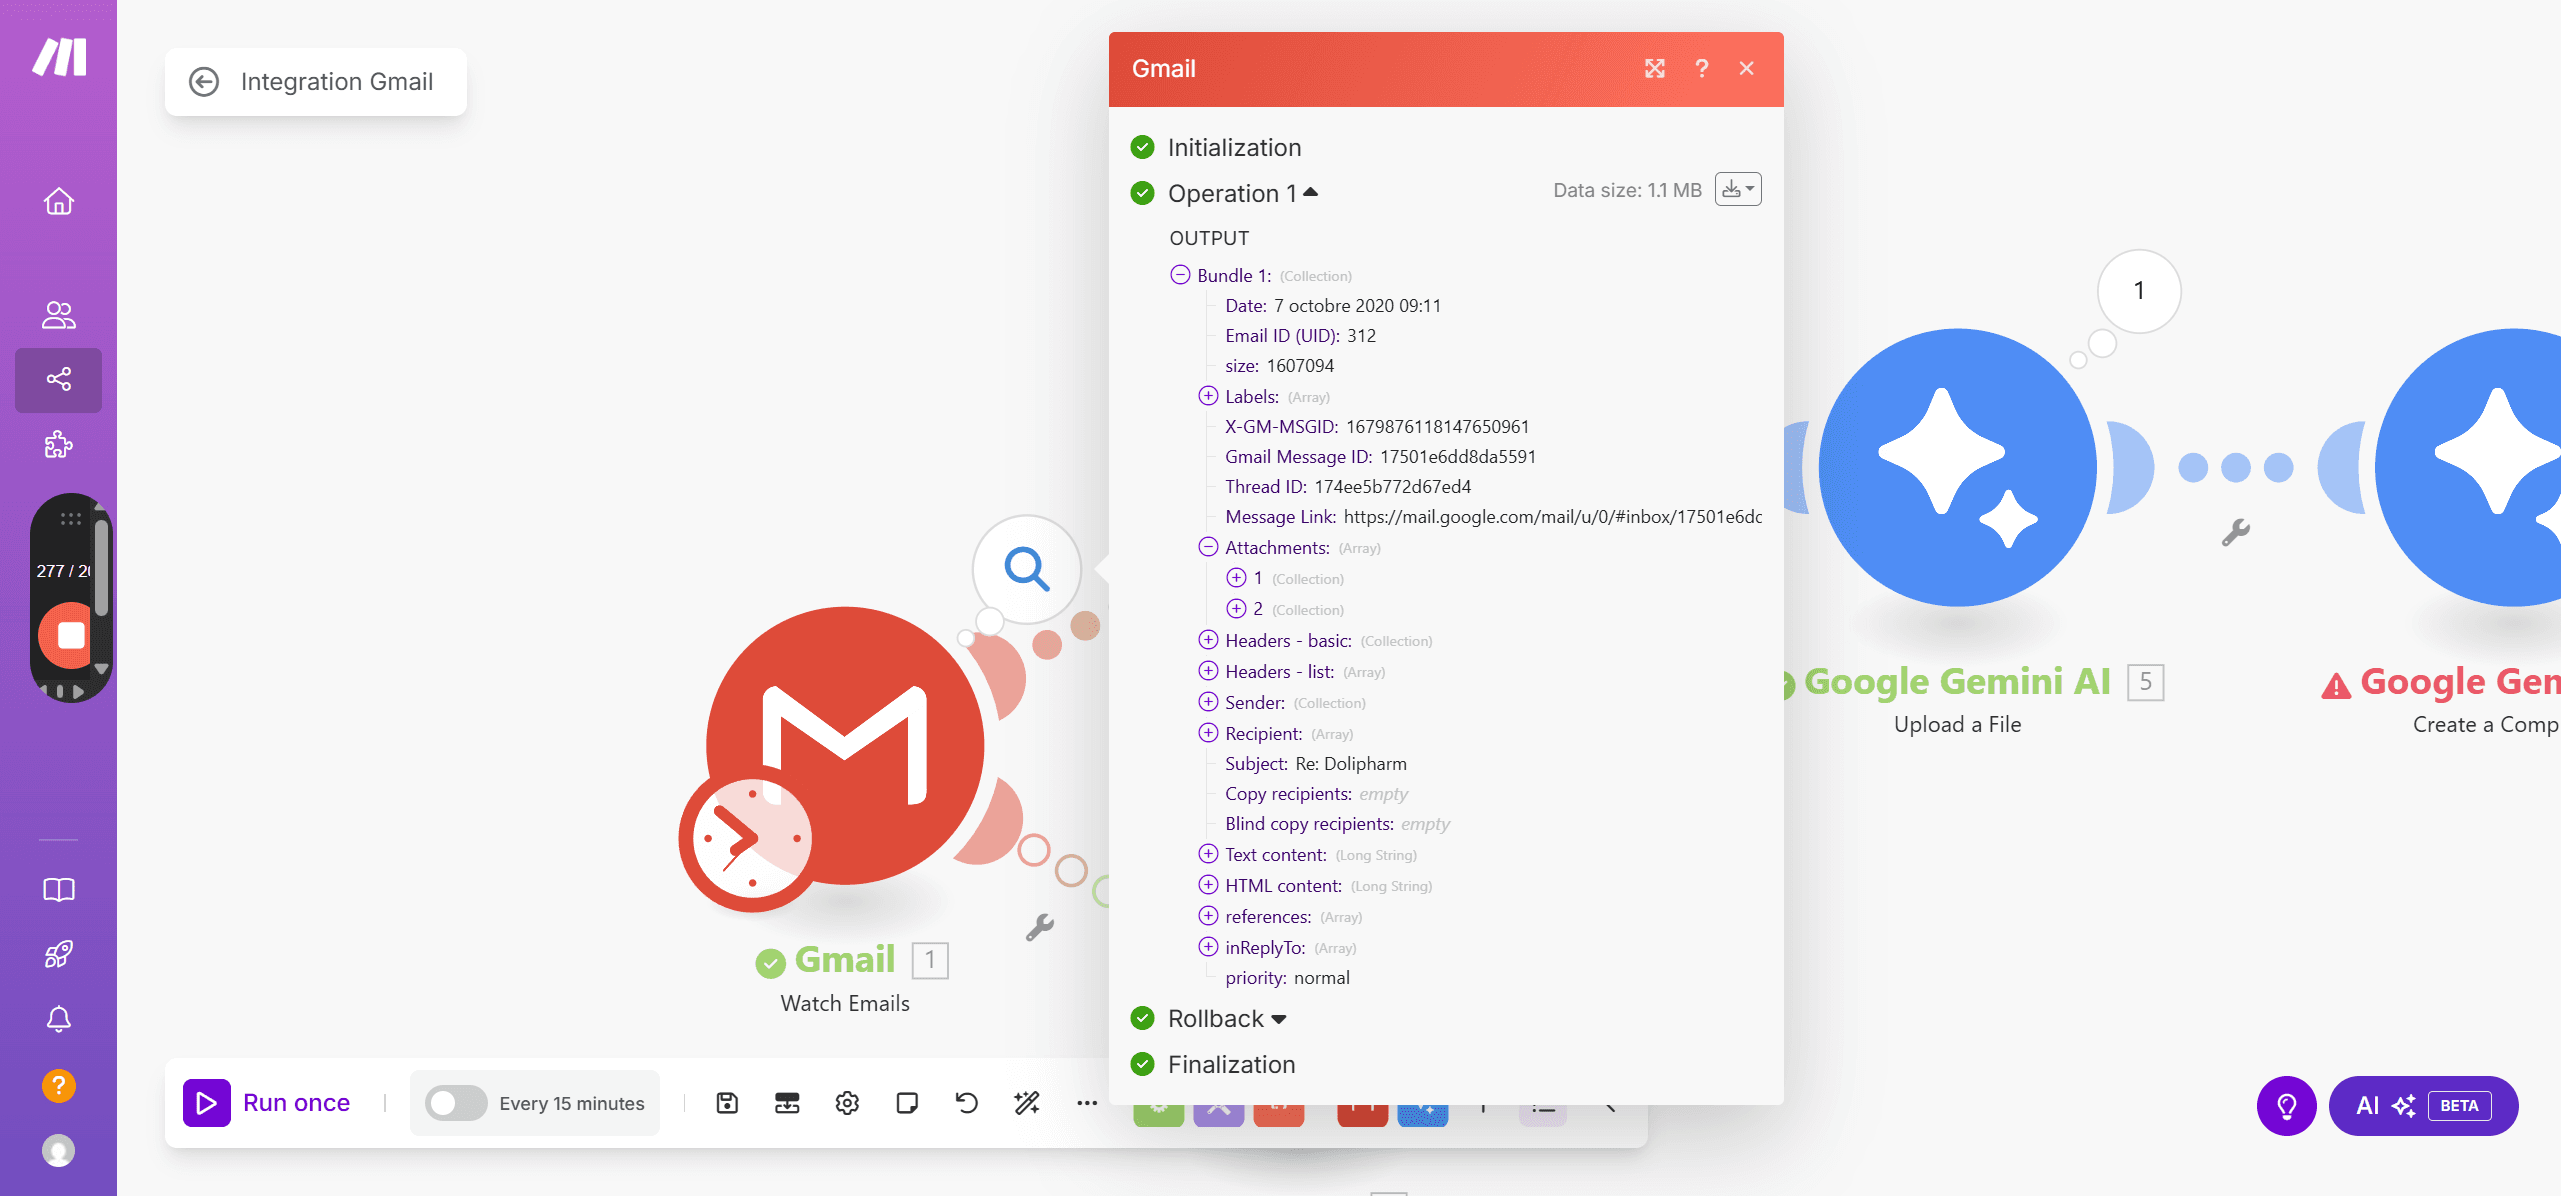Expand the inReplyTo array

1208,947
